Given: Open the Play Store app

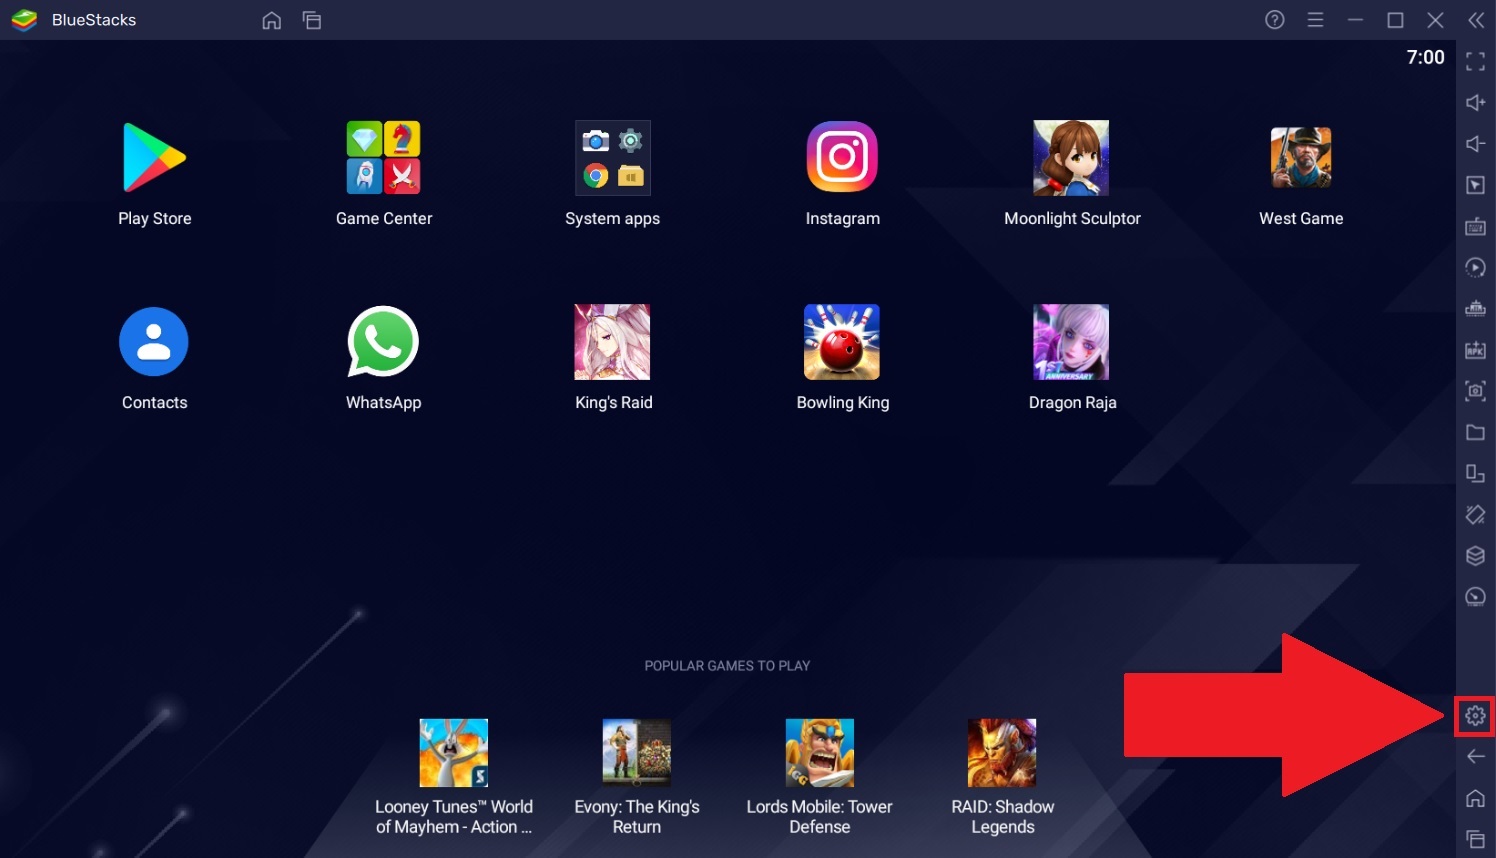Looking at the screenshot, I should tap(154, 157).
